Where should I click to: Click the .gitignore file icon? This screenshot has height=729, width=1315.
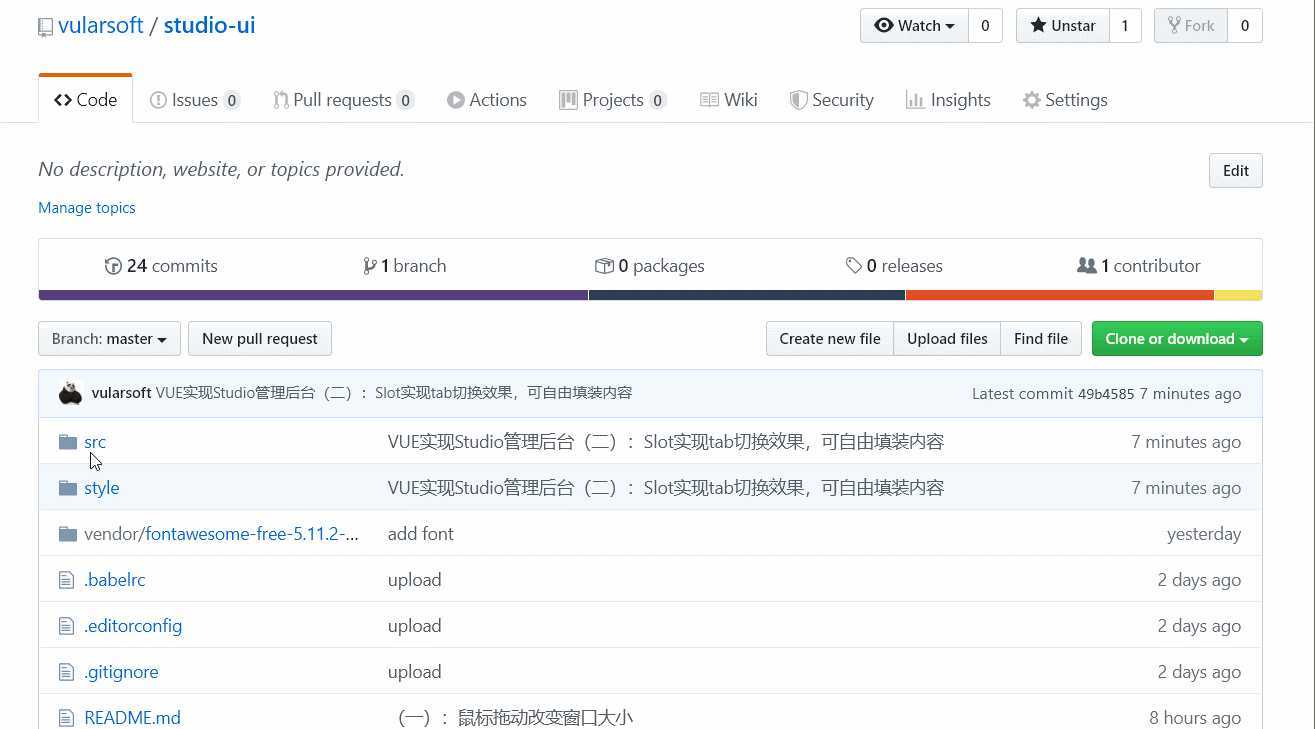(66, 672)
